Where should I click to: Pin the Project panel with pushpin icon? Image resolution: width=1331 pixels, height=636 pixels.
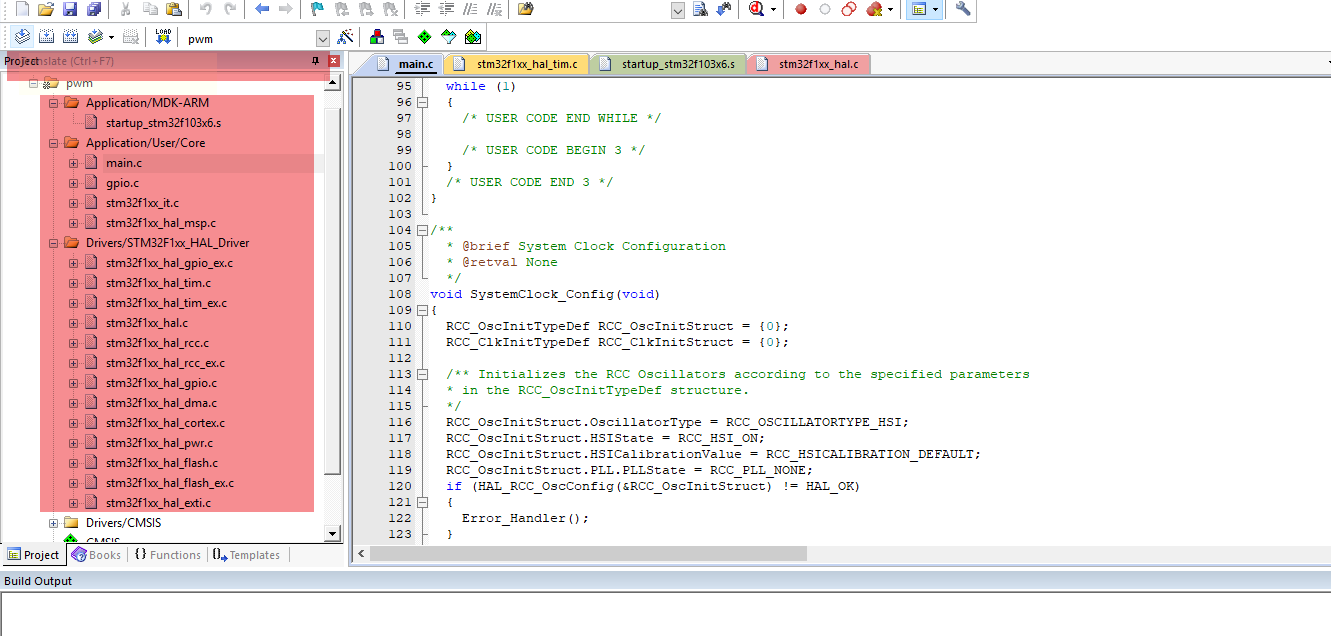point(316,62)
